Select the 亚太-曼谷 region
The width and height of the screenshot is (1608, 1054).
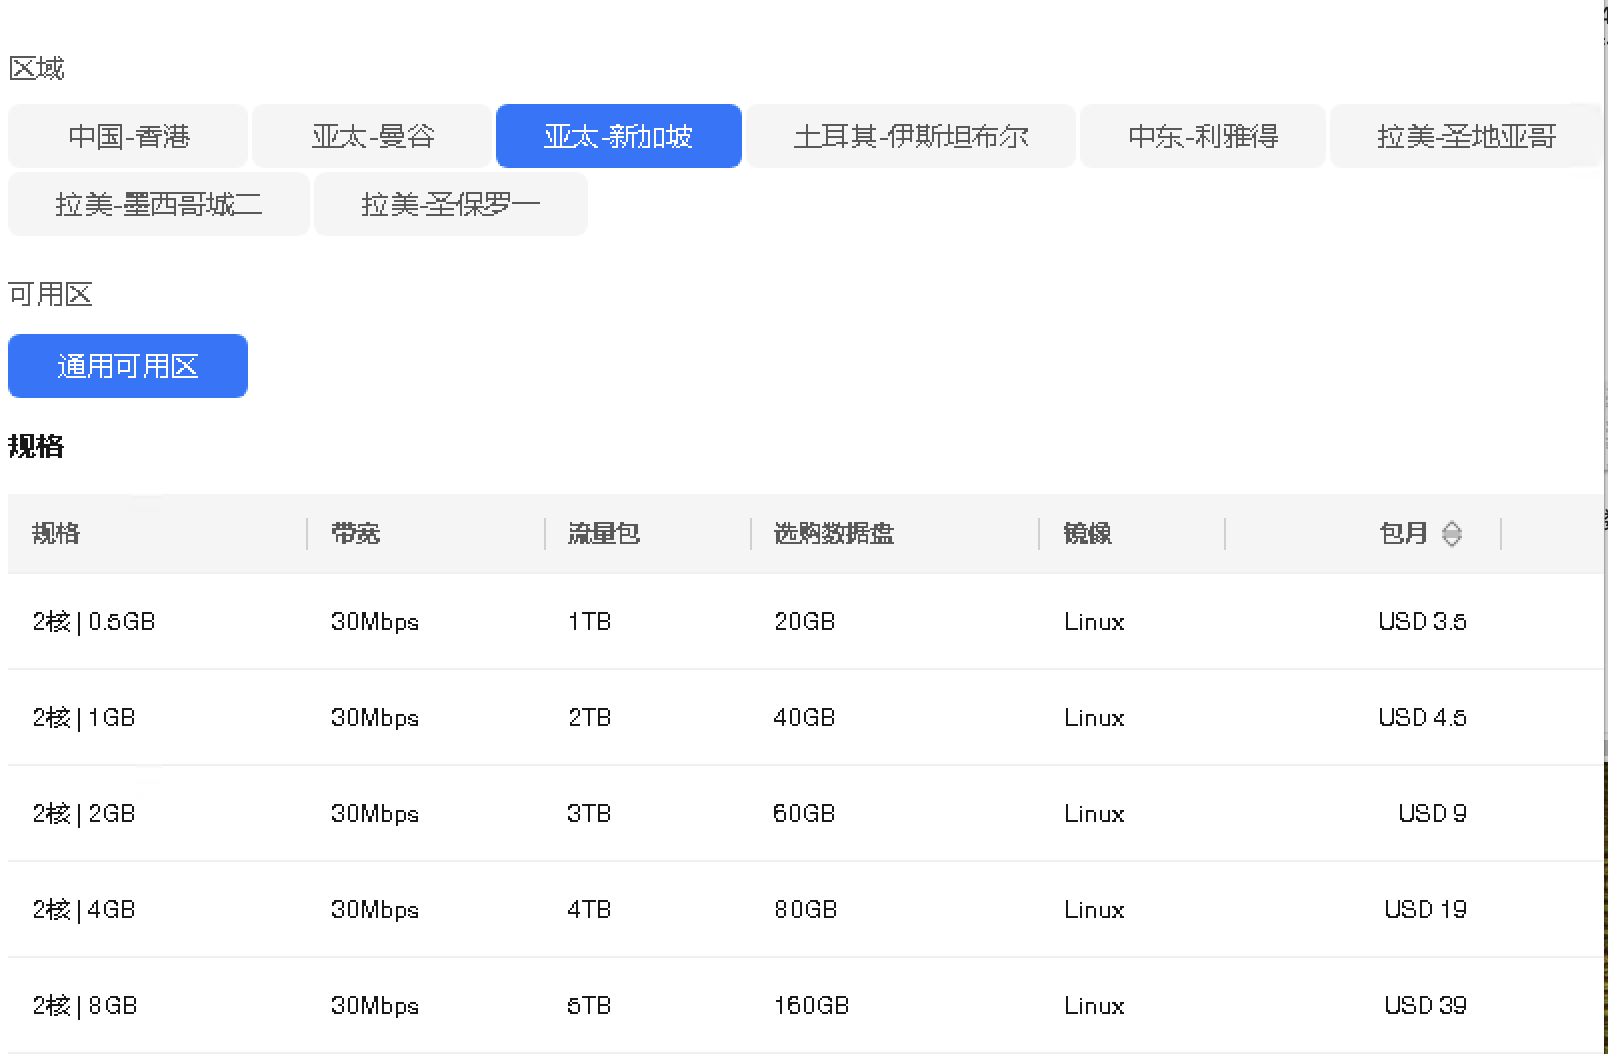pos(372,136)
